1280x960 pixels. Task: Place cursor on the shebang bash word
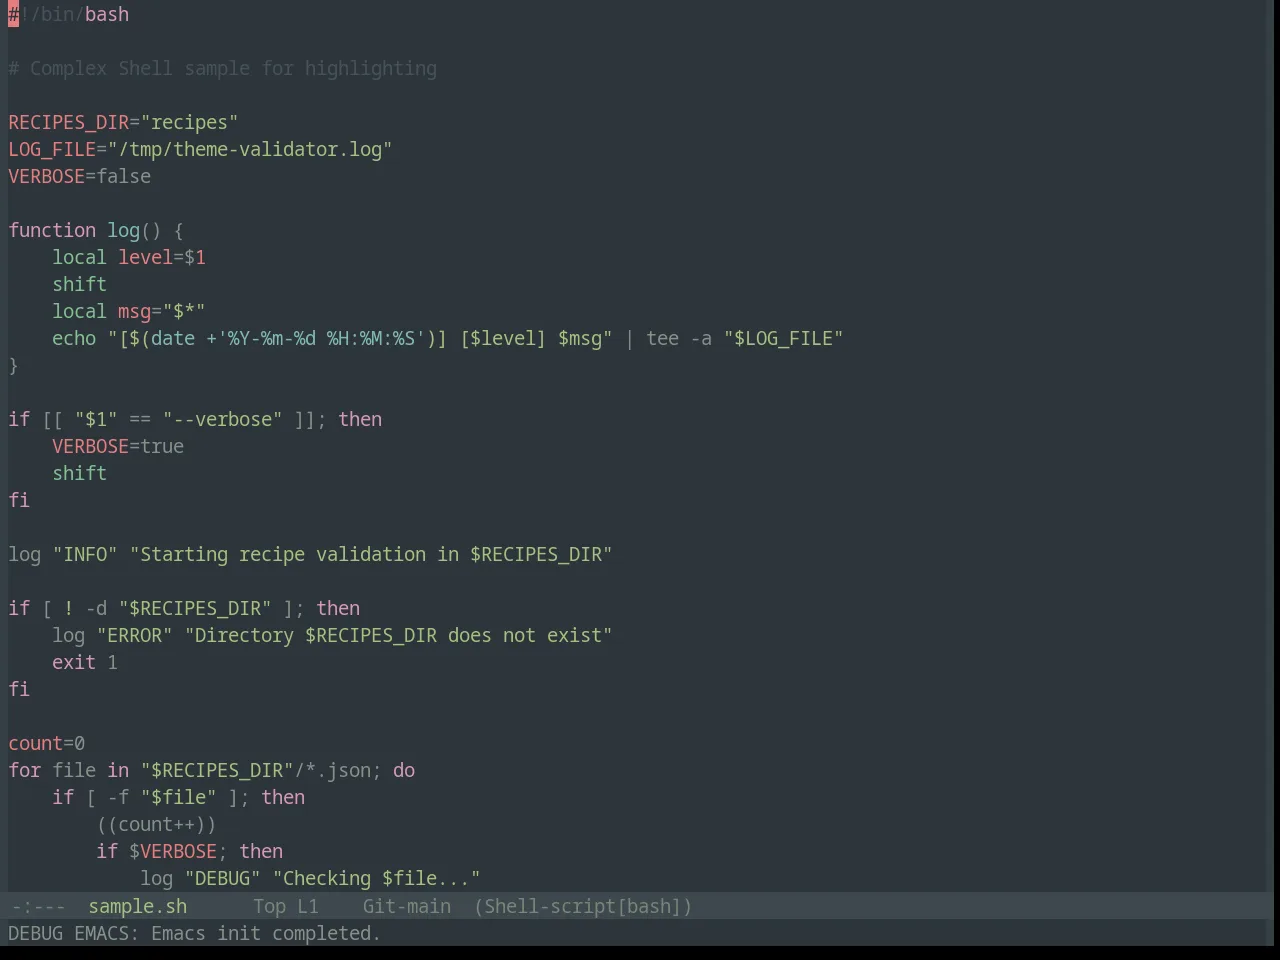click(x=107, y=14)
